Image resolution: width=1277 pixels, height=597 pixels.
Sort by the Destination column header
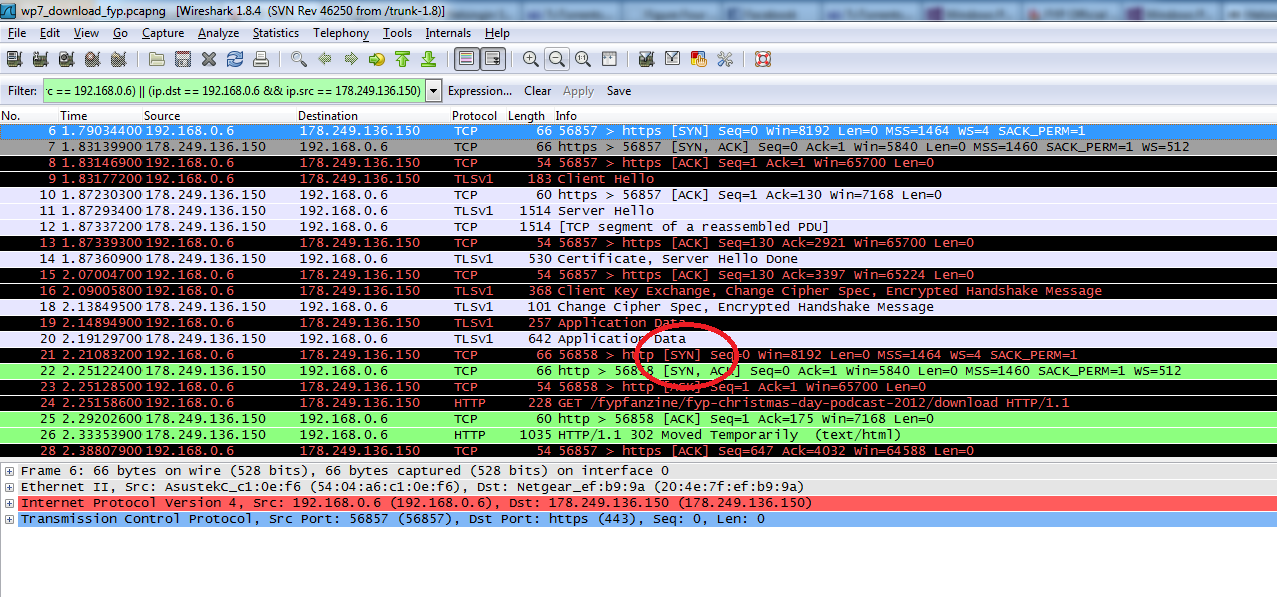[328, 116]
